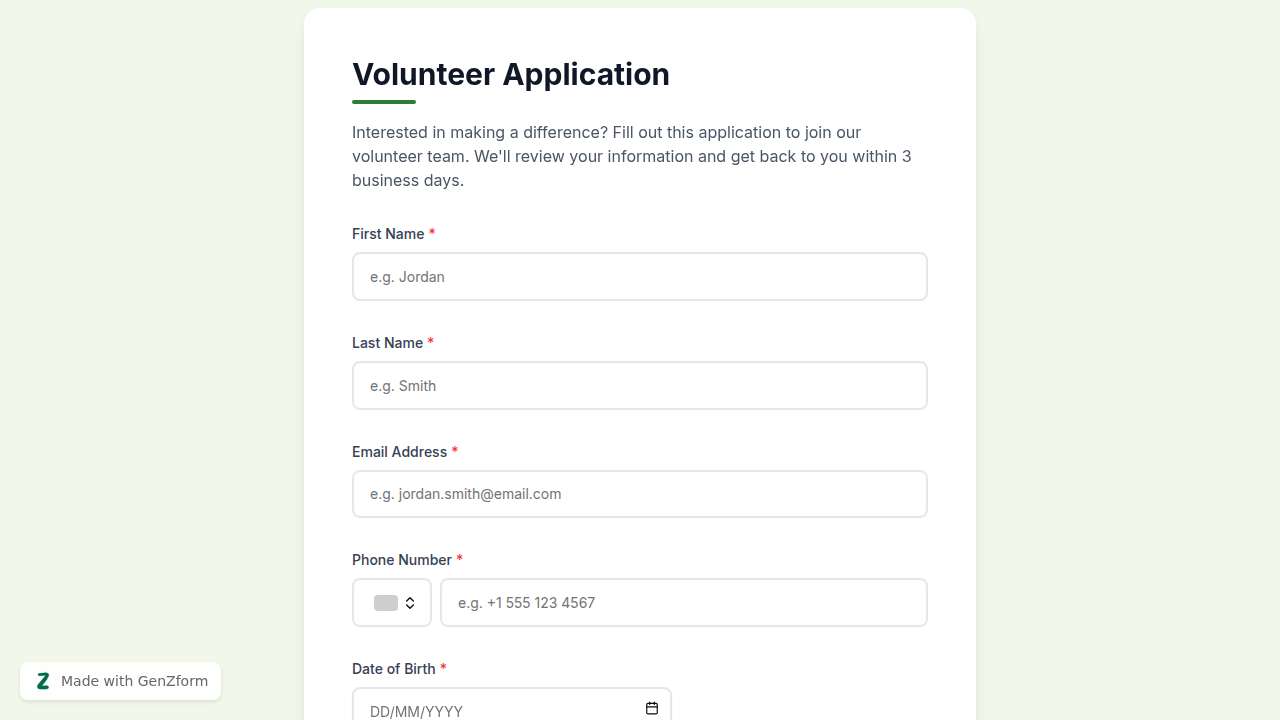Focus the Last Name text field
Viewport: 1280px width, 720px height.
pos(639,385)
